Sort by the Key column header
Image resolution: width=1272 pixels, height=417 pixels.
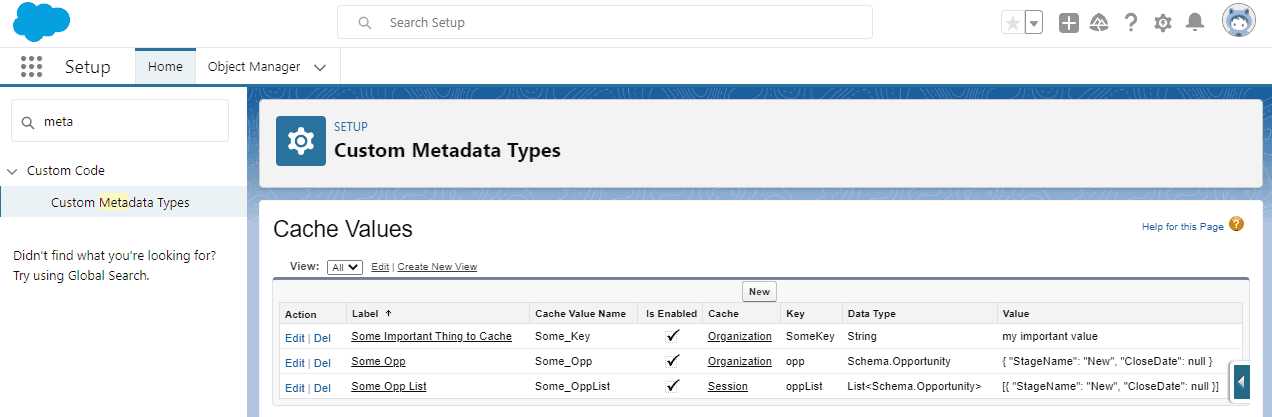[x=795, y=313]
